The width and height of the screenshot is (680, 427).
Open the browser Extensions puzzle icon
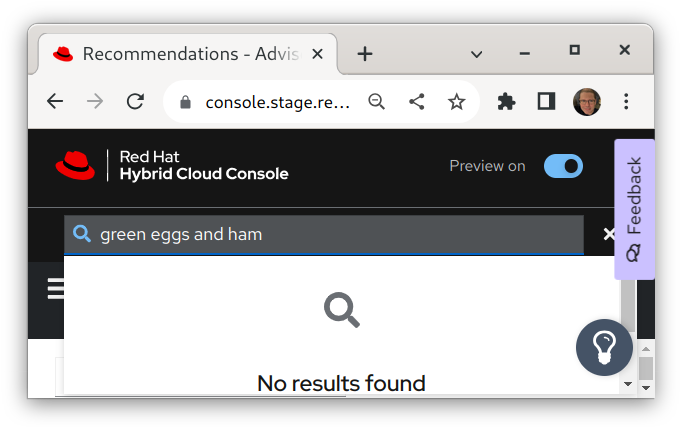point(507,101)
